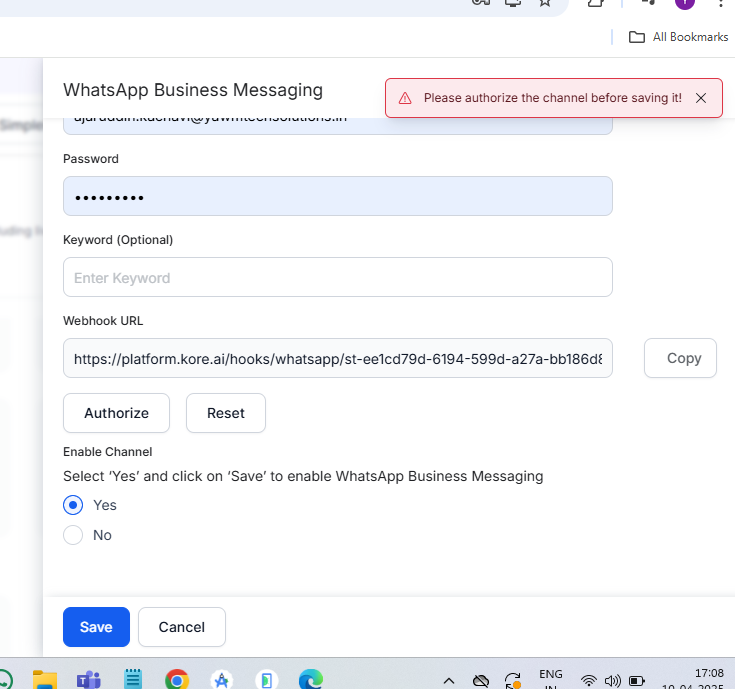
Task: Click the WhatsApp Business Messaging heading
Action: (193, 90)
